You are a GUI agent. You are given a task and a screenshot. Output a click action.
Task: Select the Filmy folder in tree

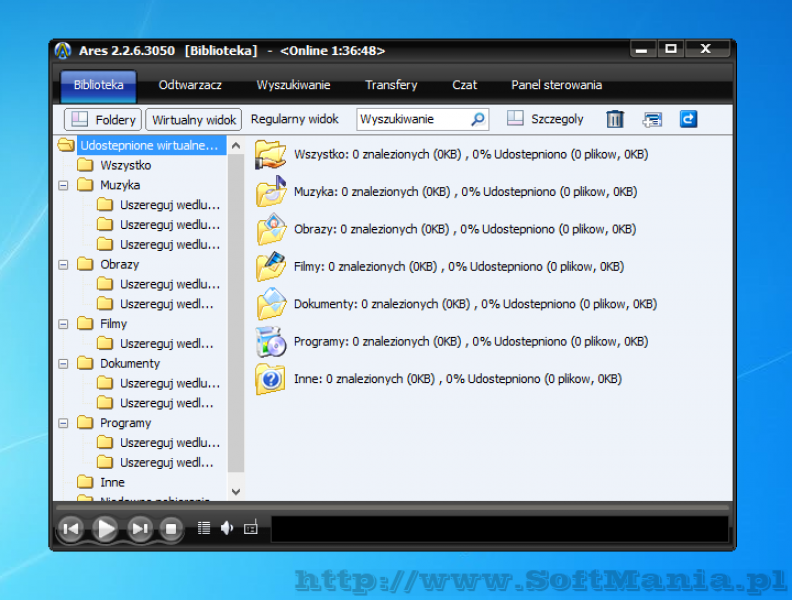[113, 324]
